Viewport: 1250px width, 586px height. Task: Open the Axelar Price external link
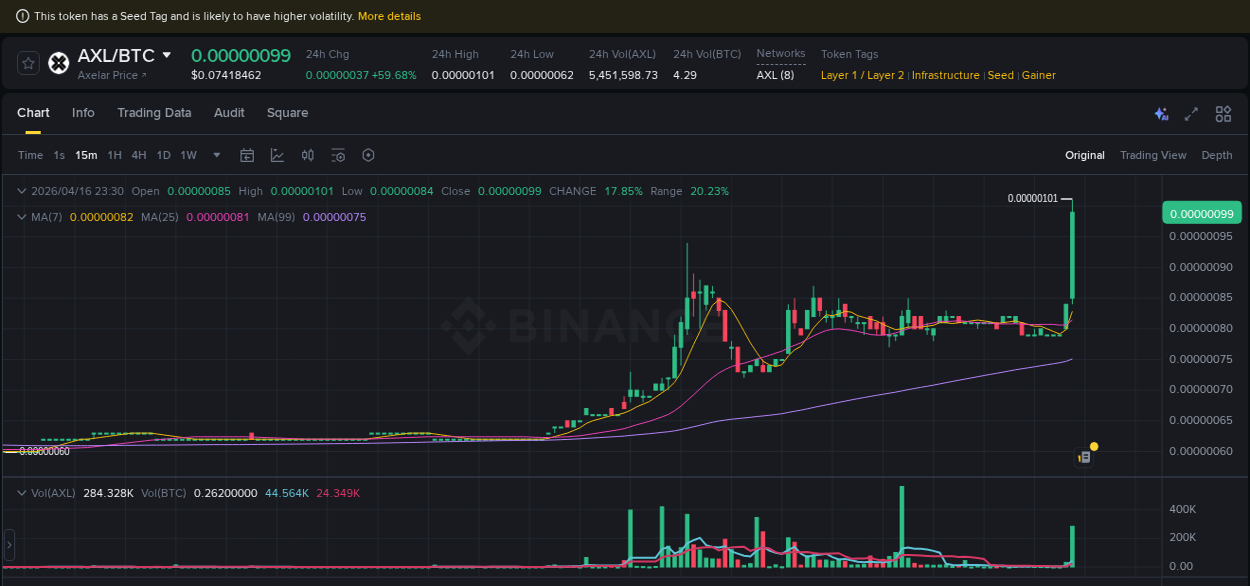[112, 75]
